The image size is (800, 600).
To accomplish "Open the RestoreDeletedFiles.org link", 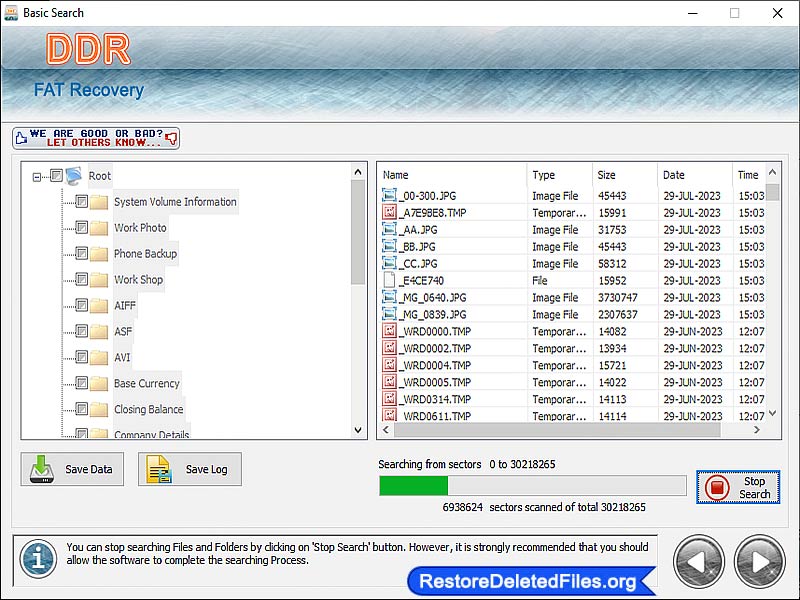I will 531,578.
